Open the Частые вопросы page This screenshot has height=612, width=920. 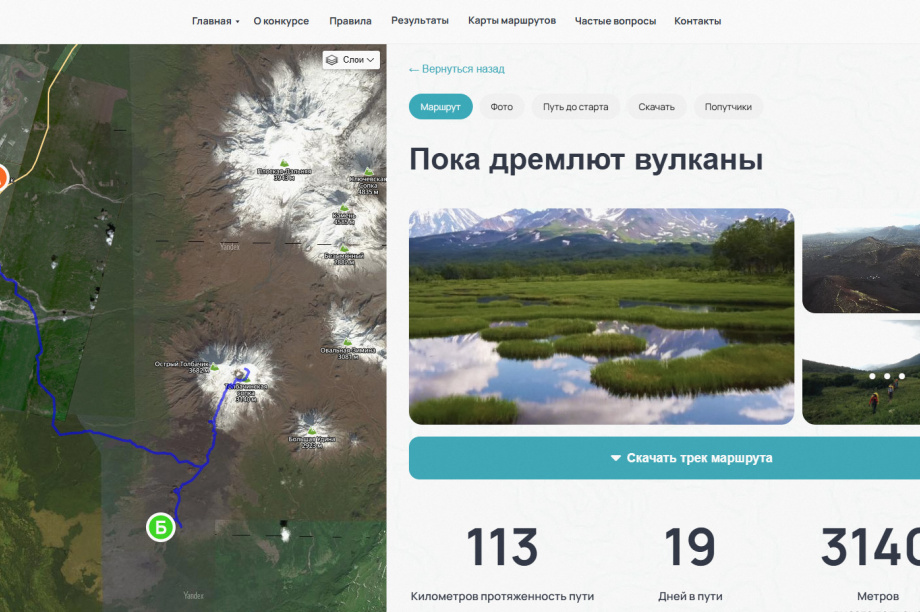(x=615, y=21)
